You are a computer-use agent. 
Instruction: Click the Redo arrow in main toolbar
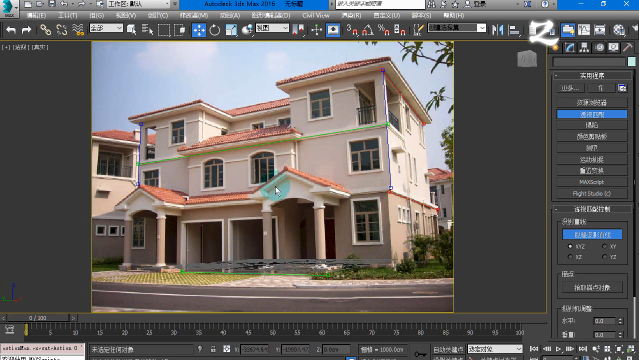click(x=26, y=30)
